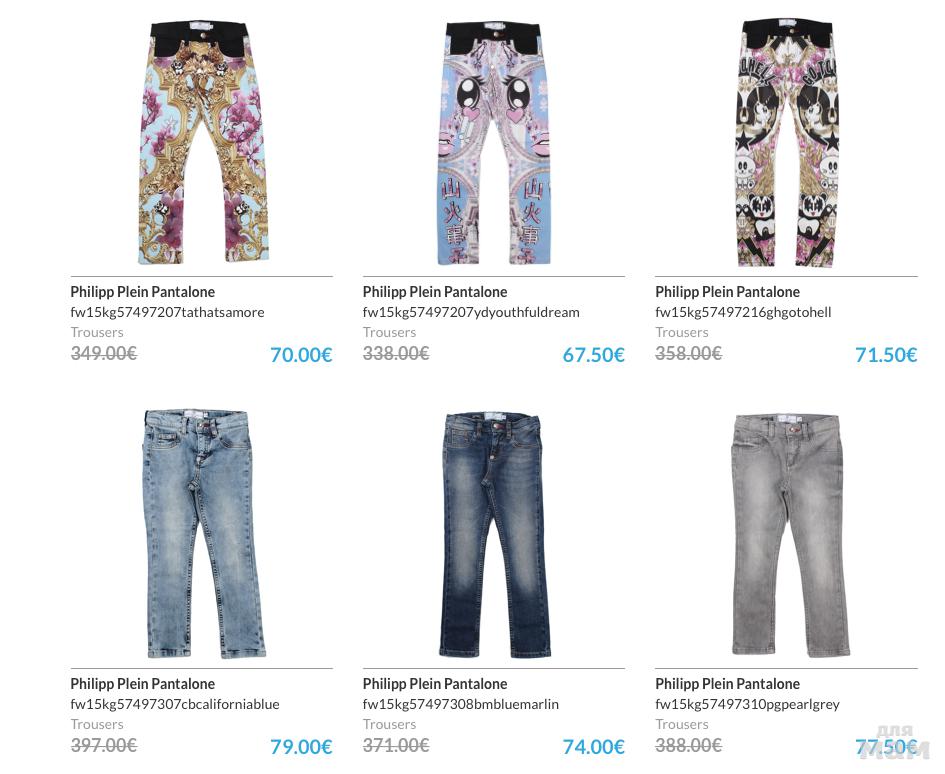
Task: Click the 71.50€ sale price
Action: [886, 354]
